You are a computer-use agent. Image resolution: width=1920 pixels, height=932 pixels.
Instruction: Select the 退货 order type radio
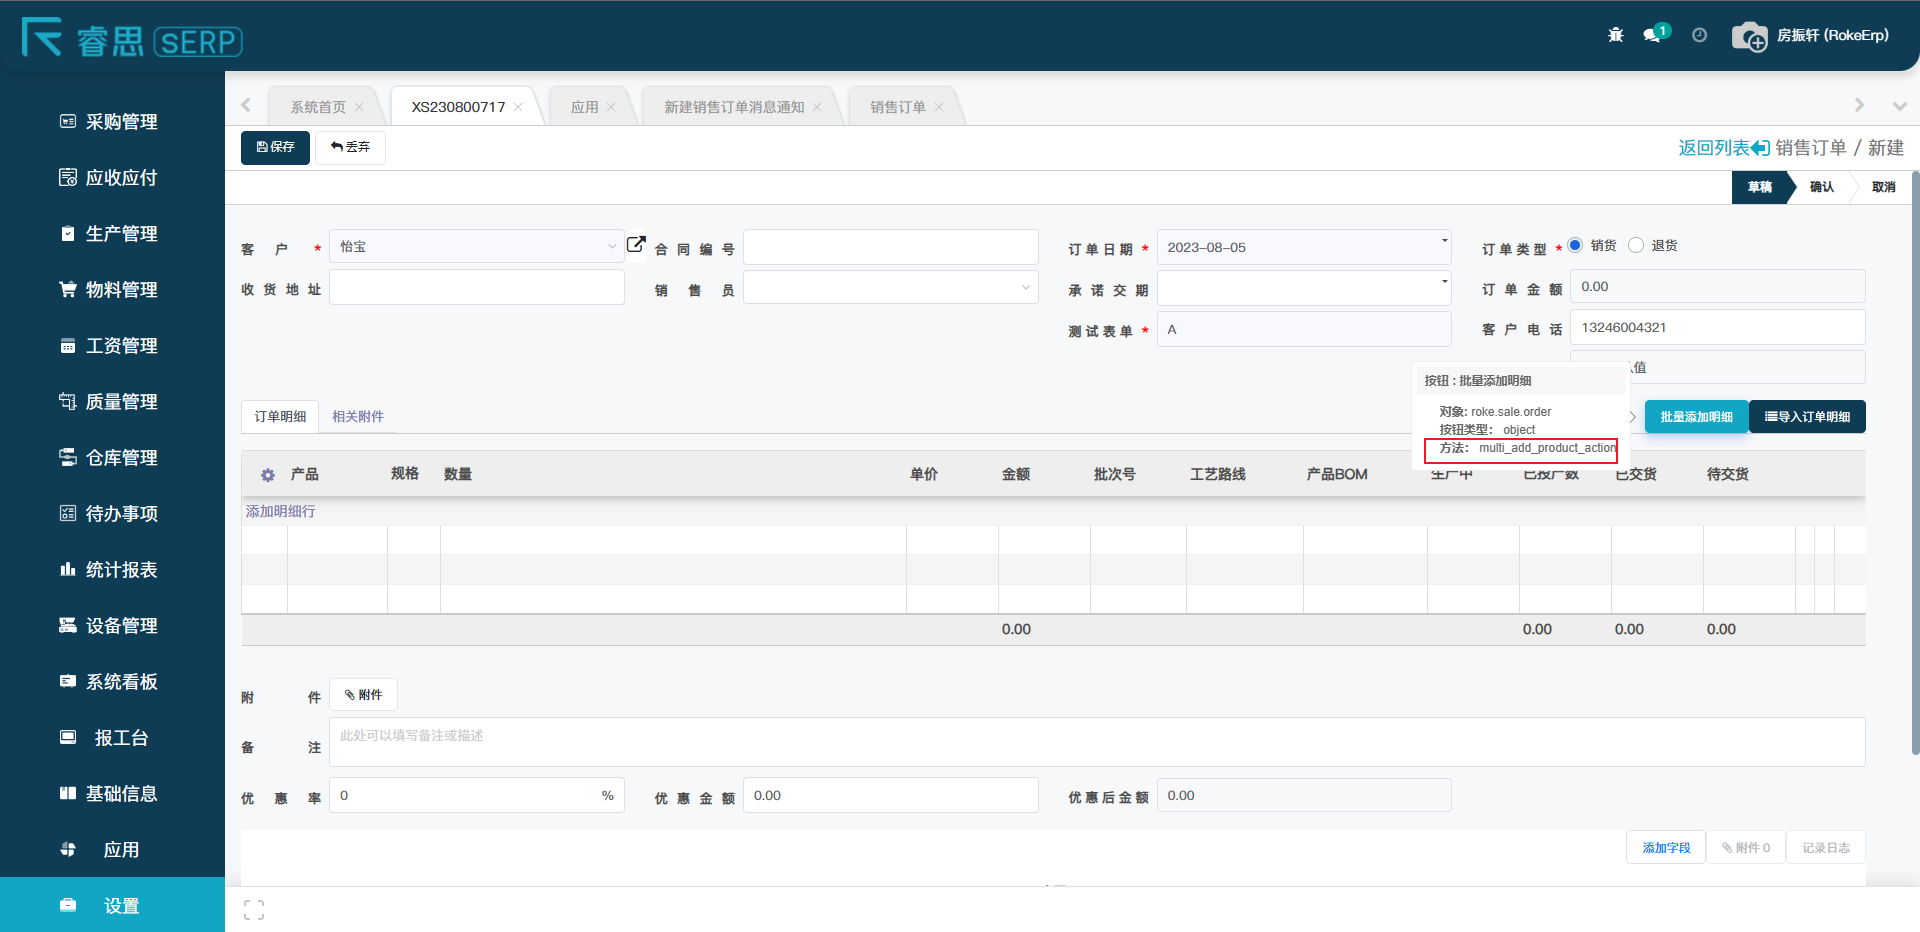pos(1636,245)
